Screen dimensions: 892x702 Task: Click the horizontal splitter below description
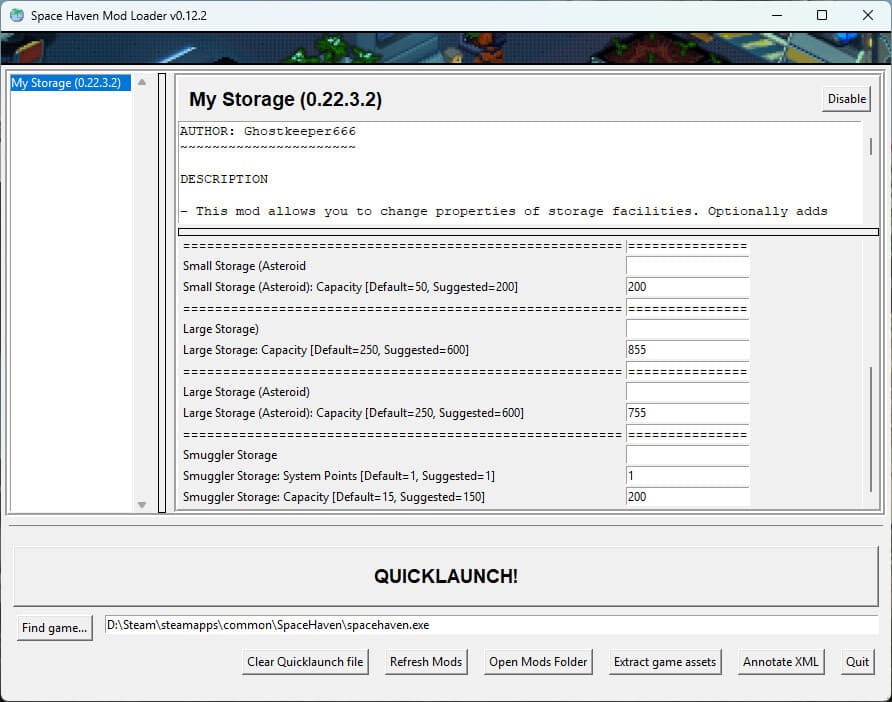(528, 232)
